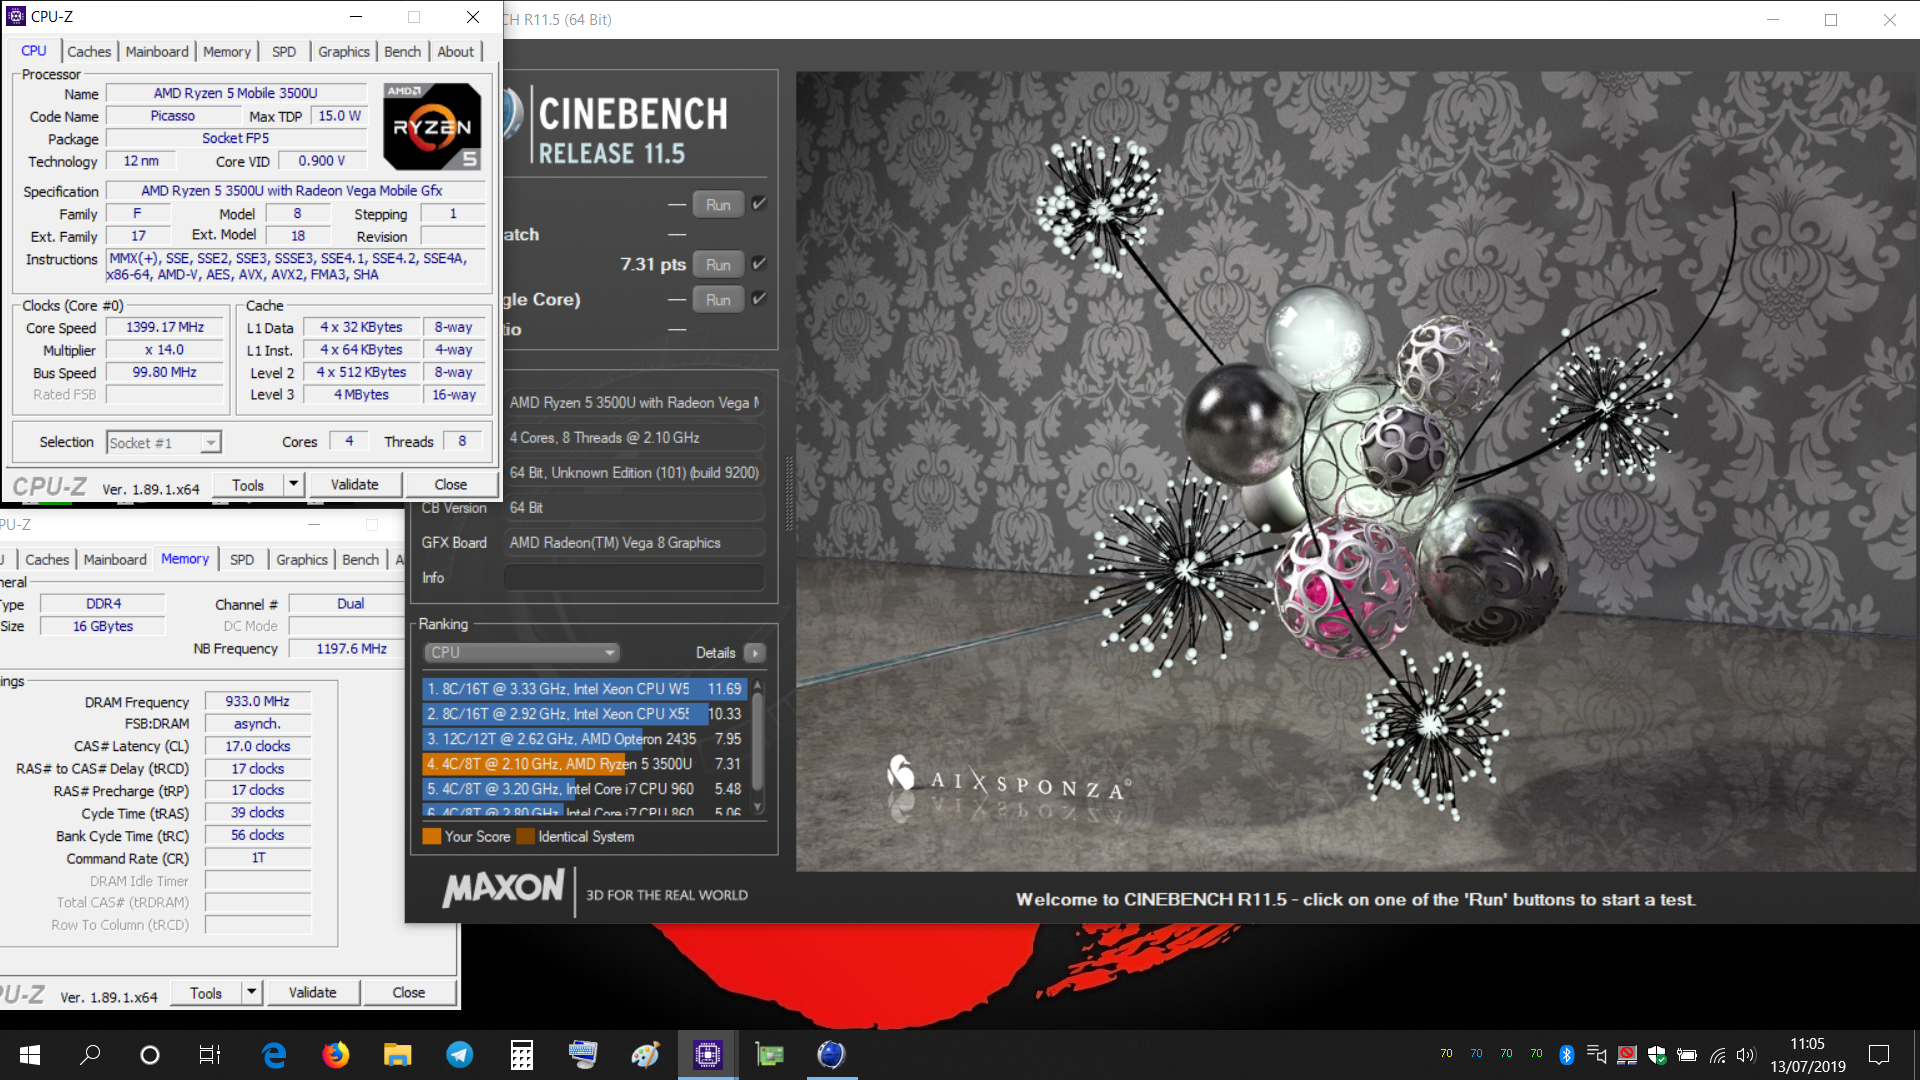The image size is (1920, 1080).
Task: Open the volume speaker tray icon
Action: pos(1746,1055)
